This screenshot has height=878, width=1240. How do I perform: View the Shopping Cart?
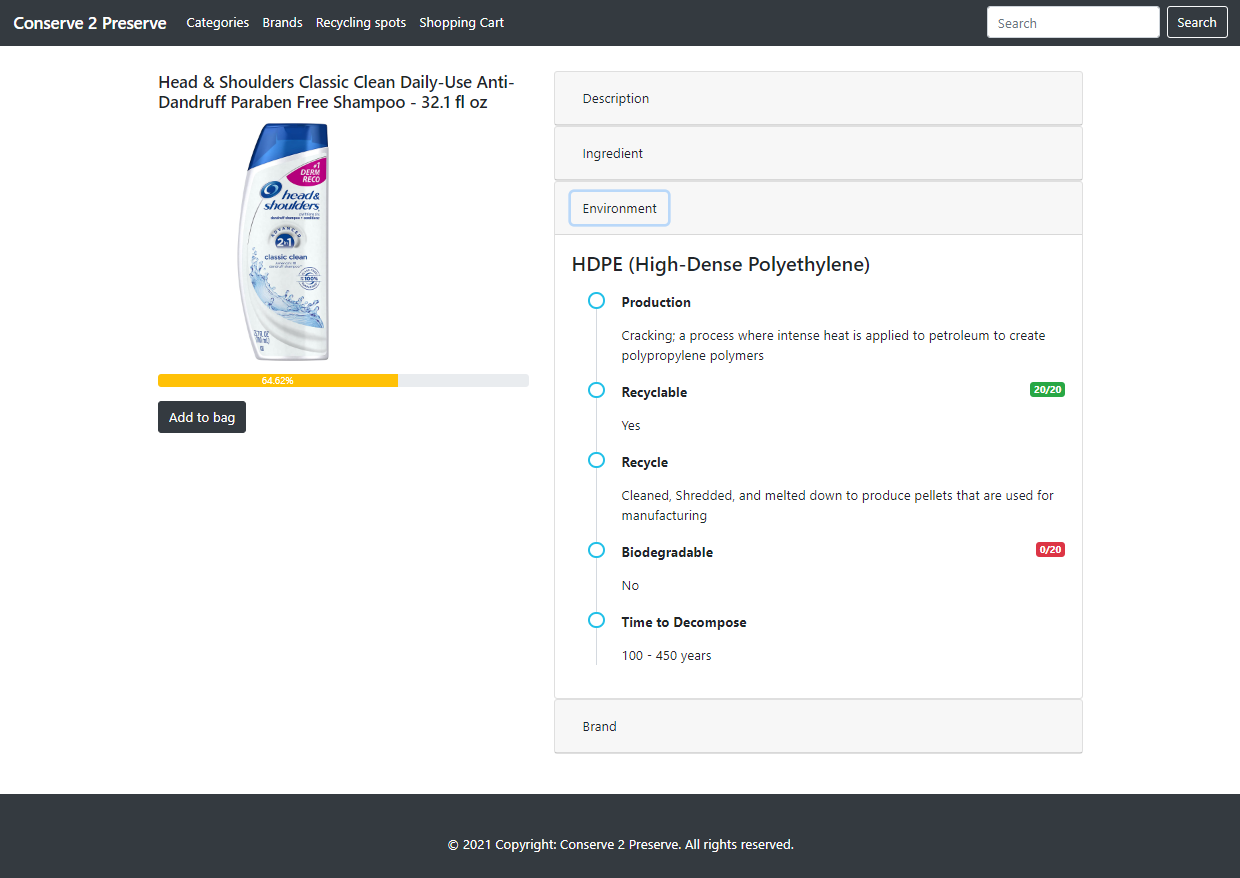coord(461,22)
